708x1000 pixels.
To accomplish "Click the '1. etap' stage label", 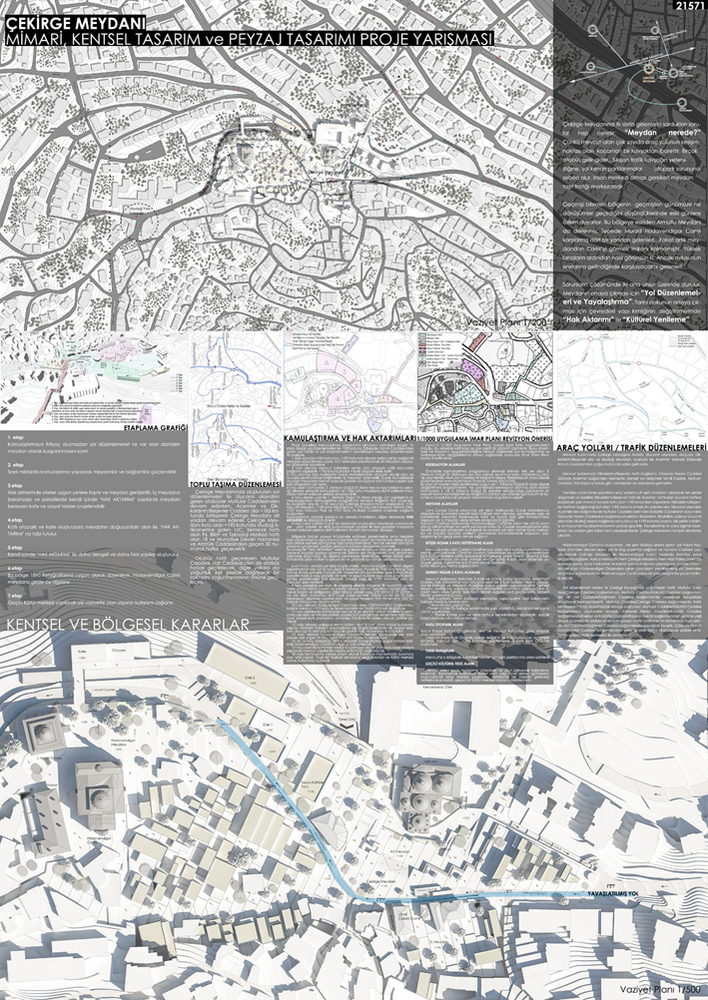I will click(x=15, y=436).
